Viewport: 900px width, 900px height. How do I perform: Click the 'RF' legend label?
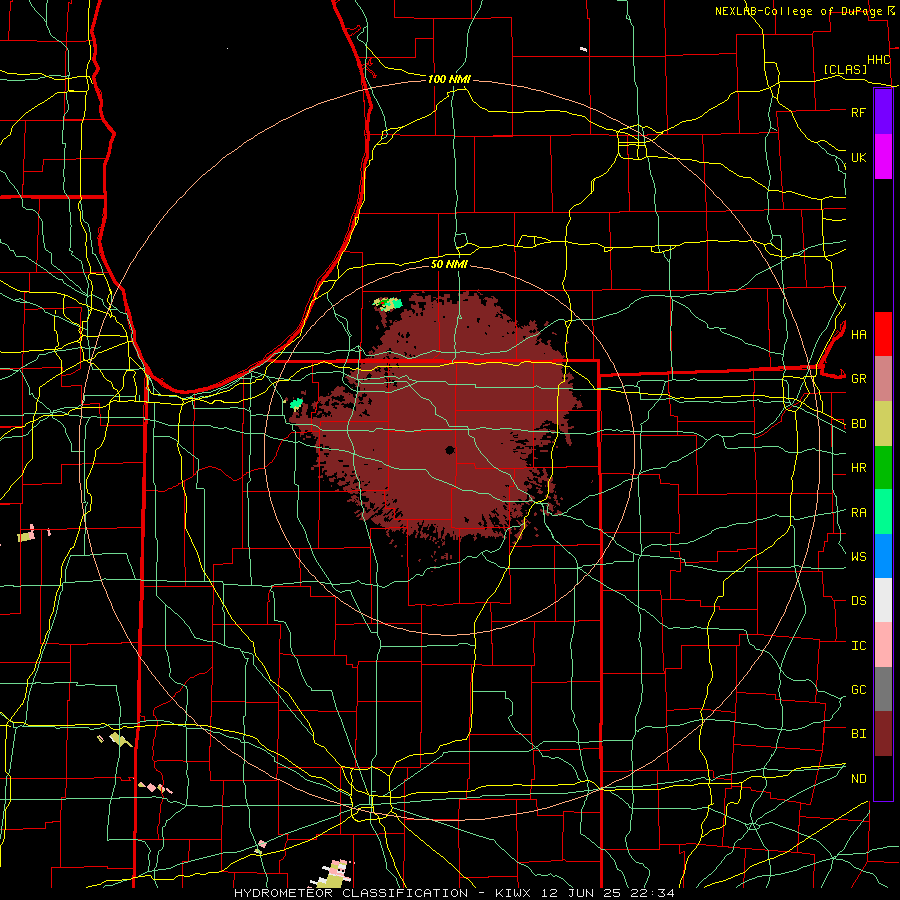858,112
